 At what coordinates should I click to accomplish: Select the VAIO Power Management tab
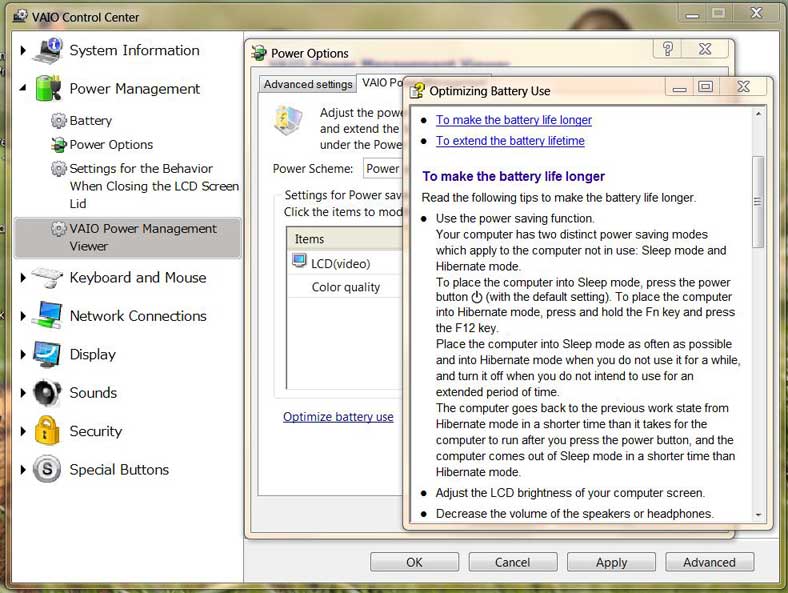point(381,83)
